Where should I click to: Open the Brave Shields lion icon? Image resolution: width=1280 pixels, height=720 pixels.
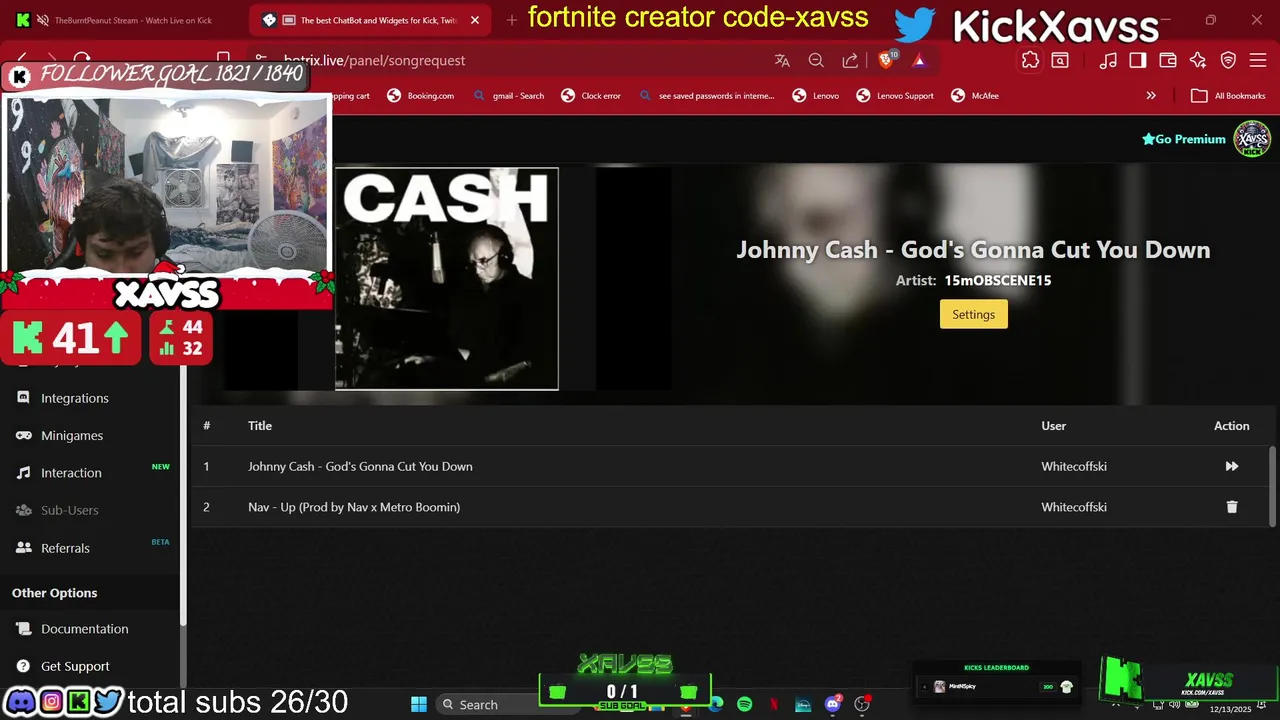pyautogui.click(x=886, y=60)
